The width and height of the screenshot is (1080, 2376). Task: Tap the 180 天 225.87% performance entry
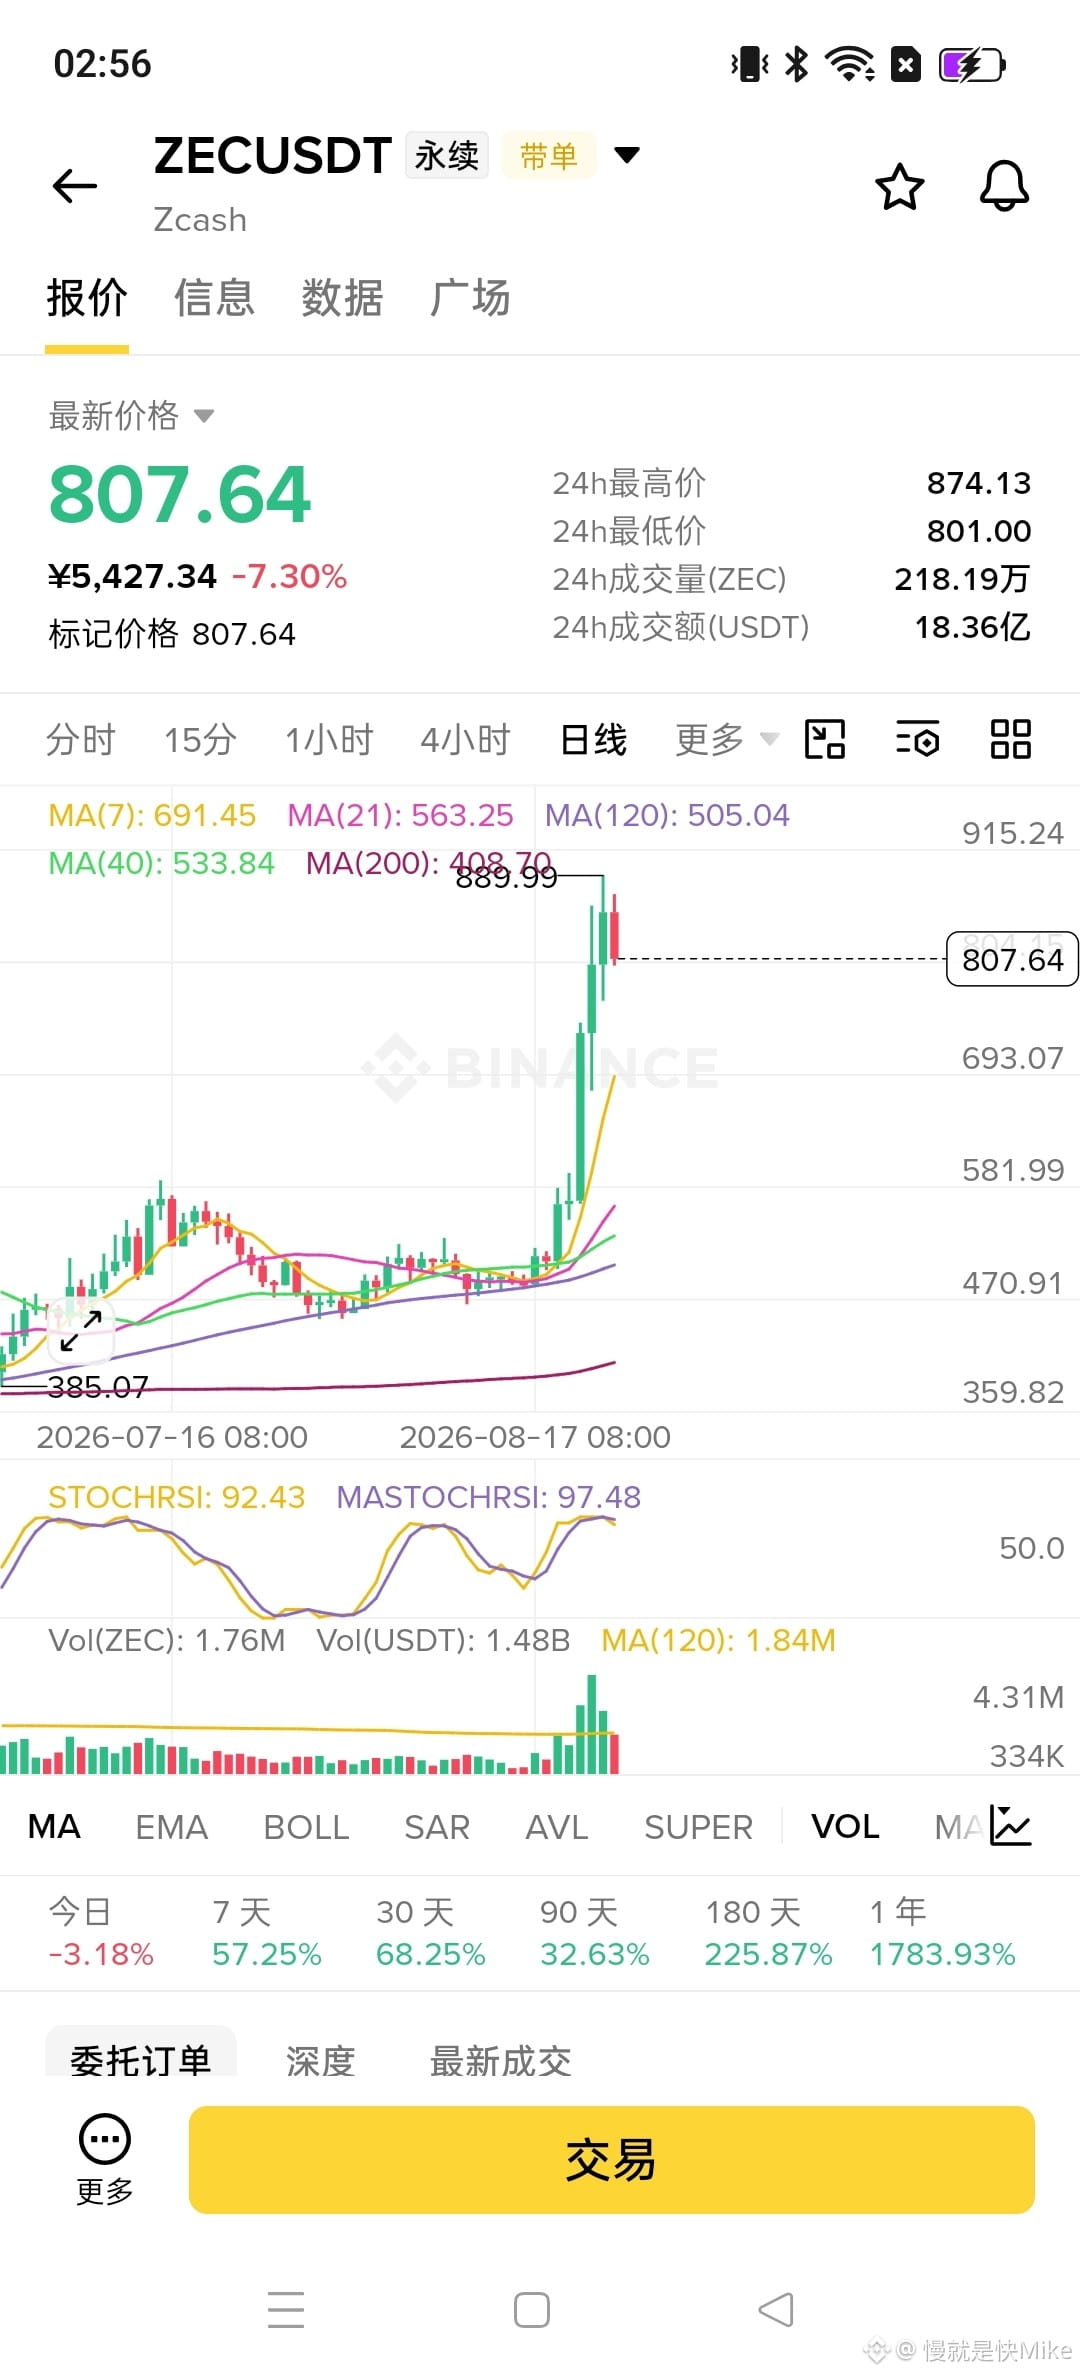tap(768, 1933)
